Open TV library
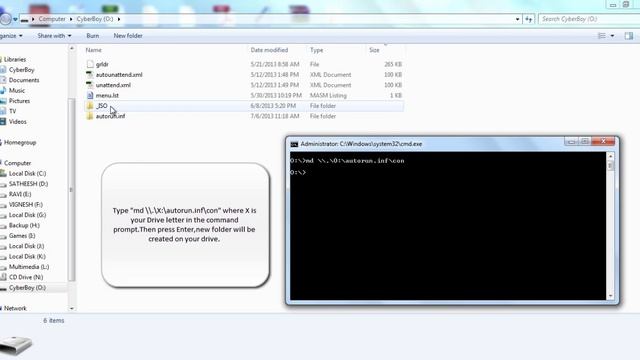 (13, 111)
